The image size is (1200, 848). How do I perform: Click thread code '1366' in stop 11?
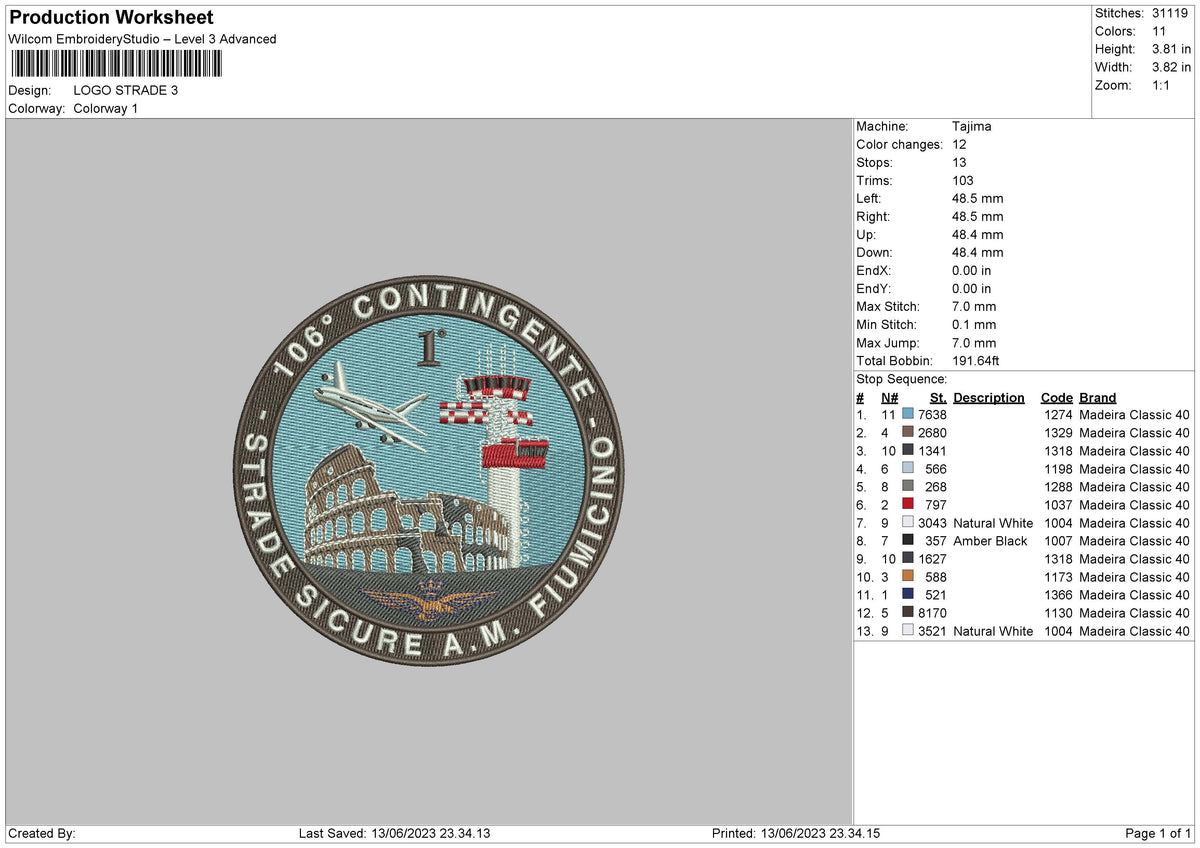[x=1058, y=594]
